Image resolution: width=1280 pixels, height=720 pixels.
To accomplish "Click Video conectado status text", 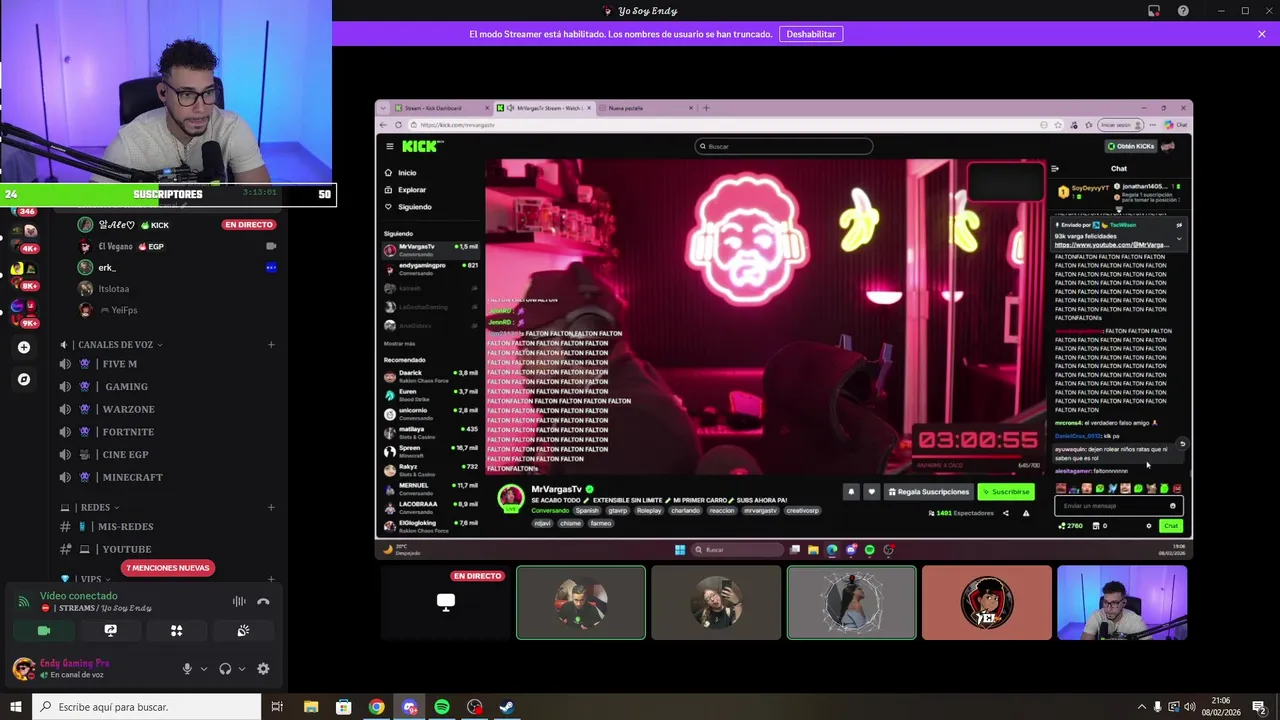I will coord(79,596).
